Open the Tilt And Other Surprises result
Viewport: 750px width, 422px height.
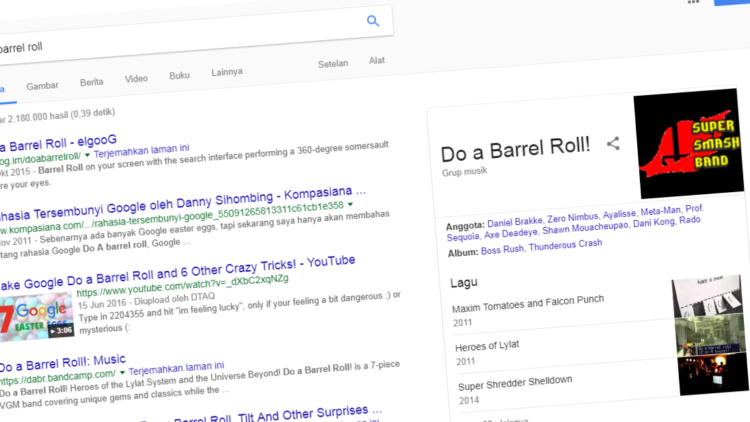[261, 415]
